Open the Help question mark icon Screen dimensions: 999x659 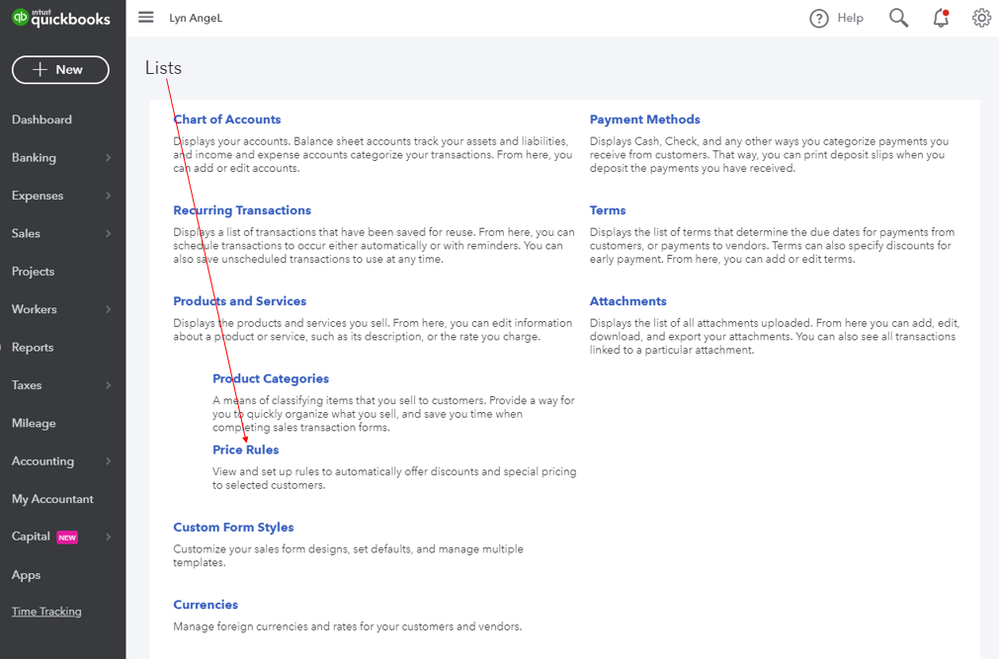click(x=819, y=18)
